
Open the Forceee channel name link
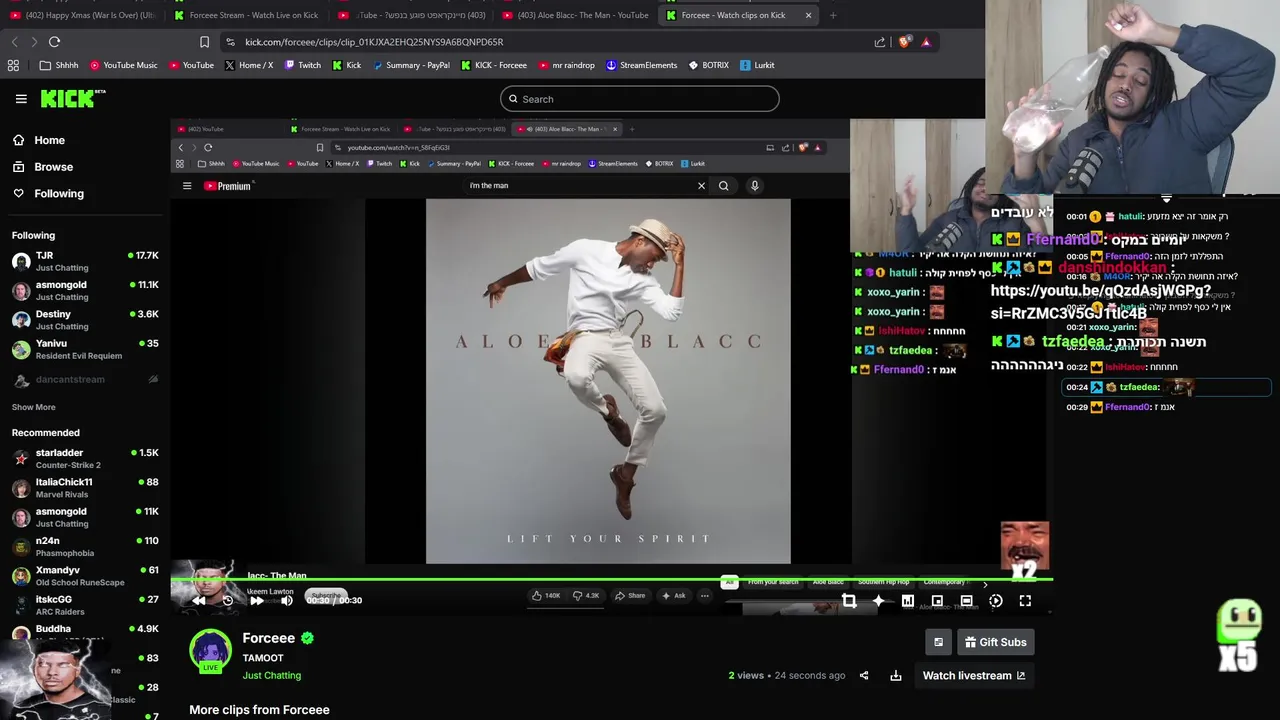click(269, 638)
